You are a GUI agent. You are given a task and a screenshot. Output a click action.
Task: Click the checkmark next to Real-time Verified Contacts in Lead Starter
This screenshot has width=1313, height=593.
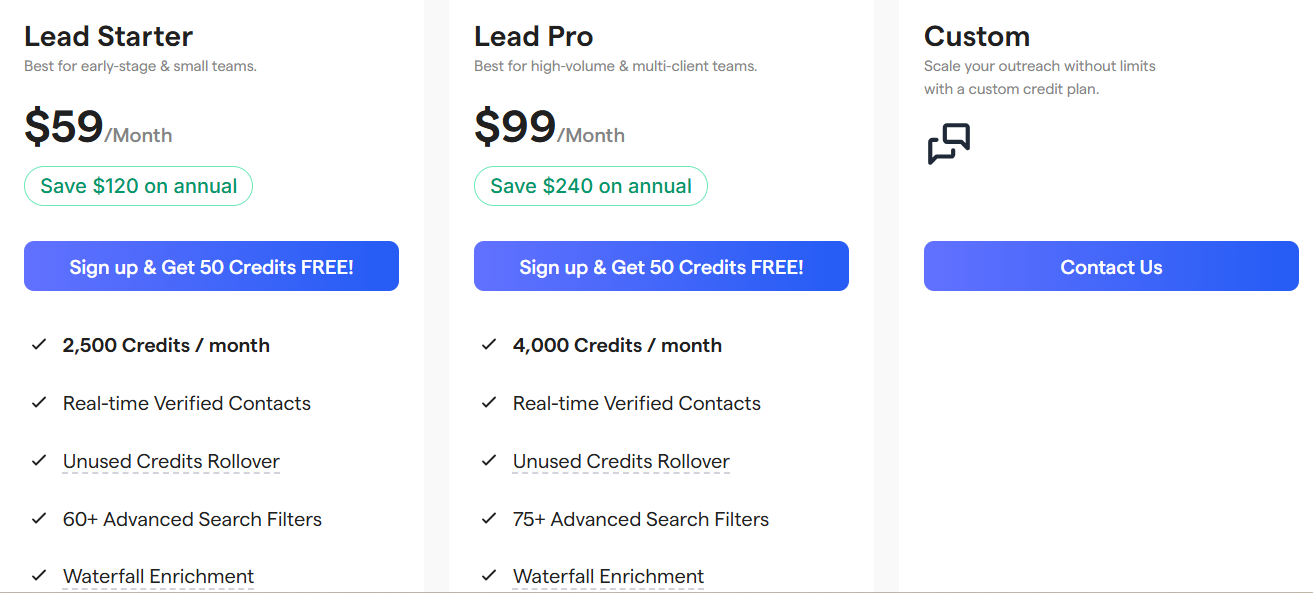[38, 402]
